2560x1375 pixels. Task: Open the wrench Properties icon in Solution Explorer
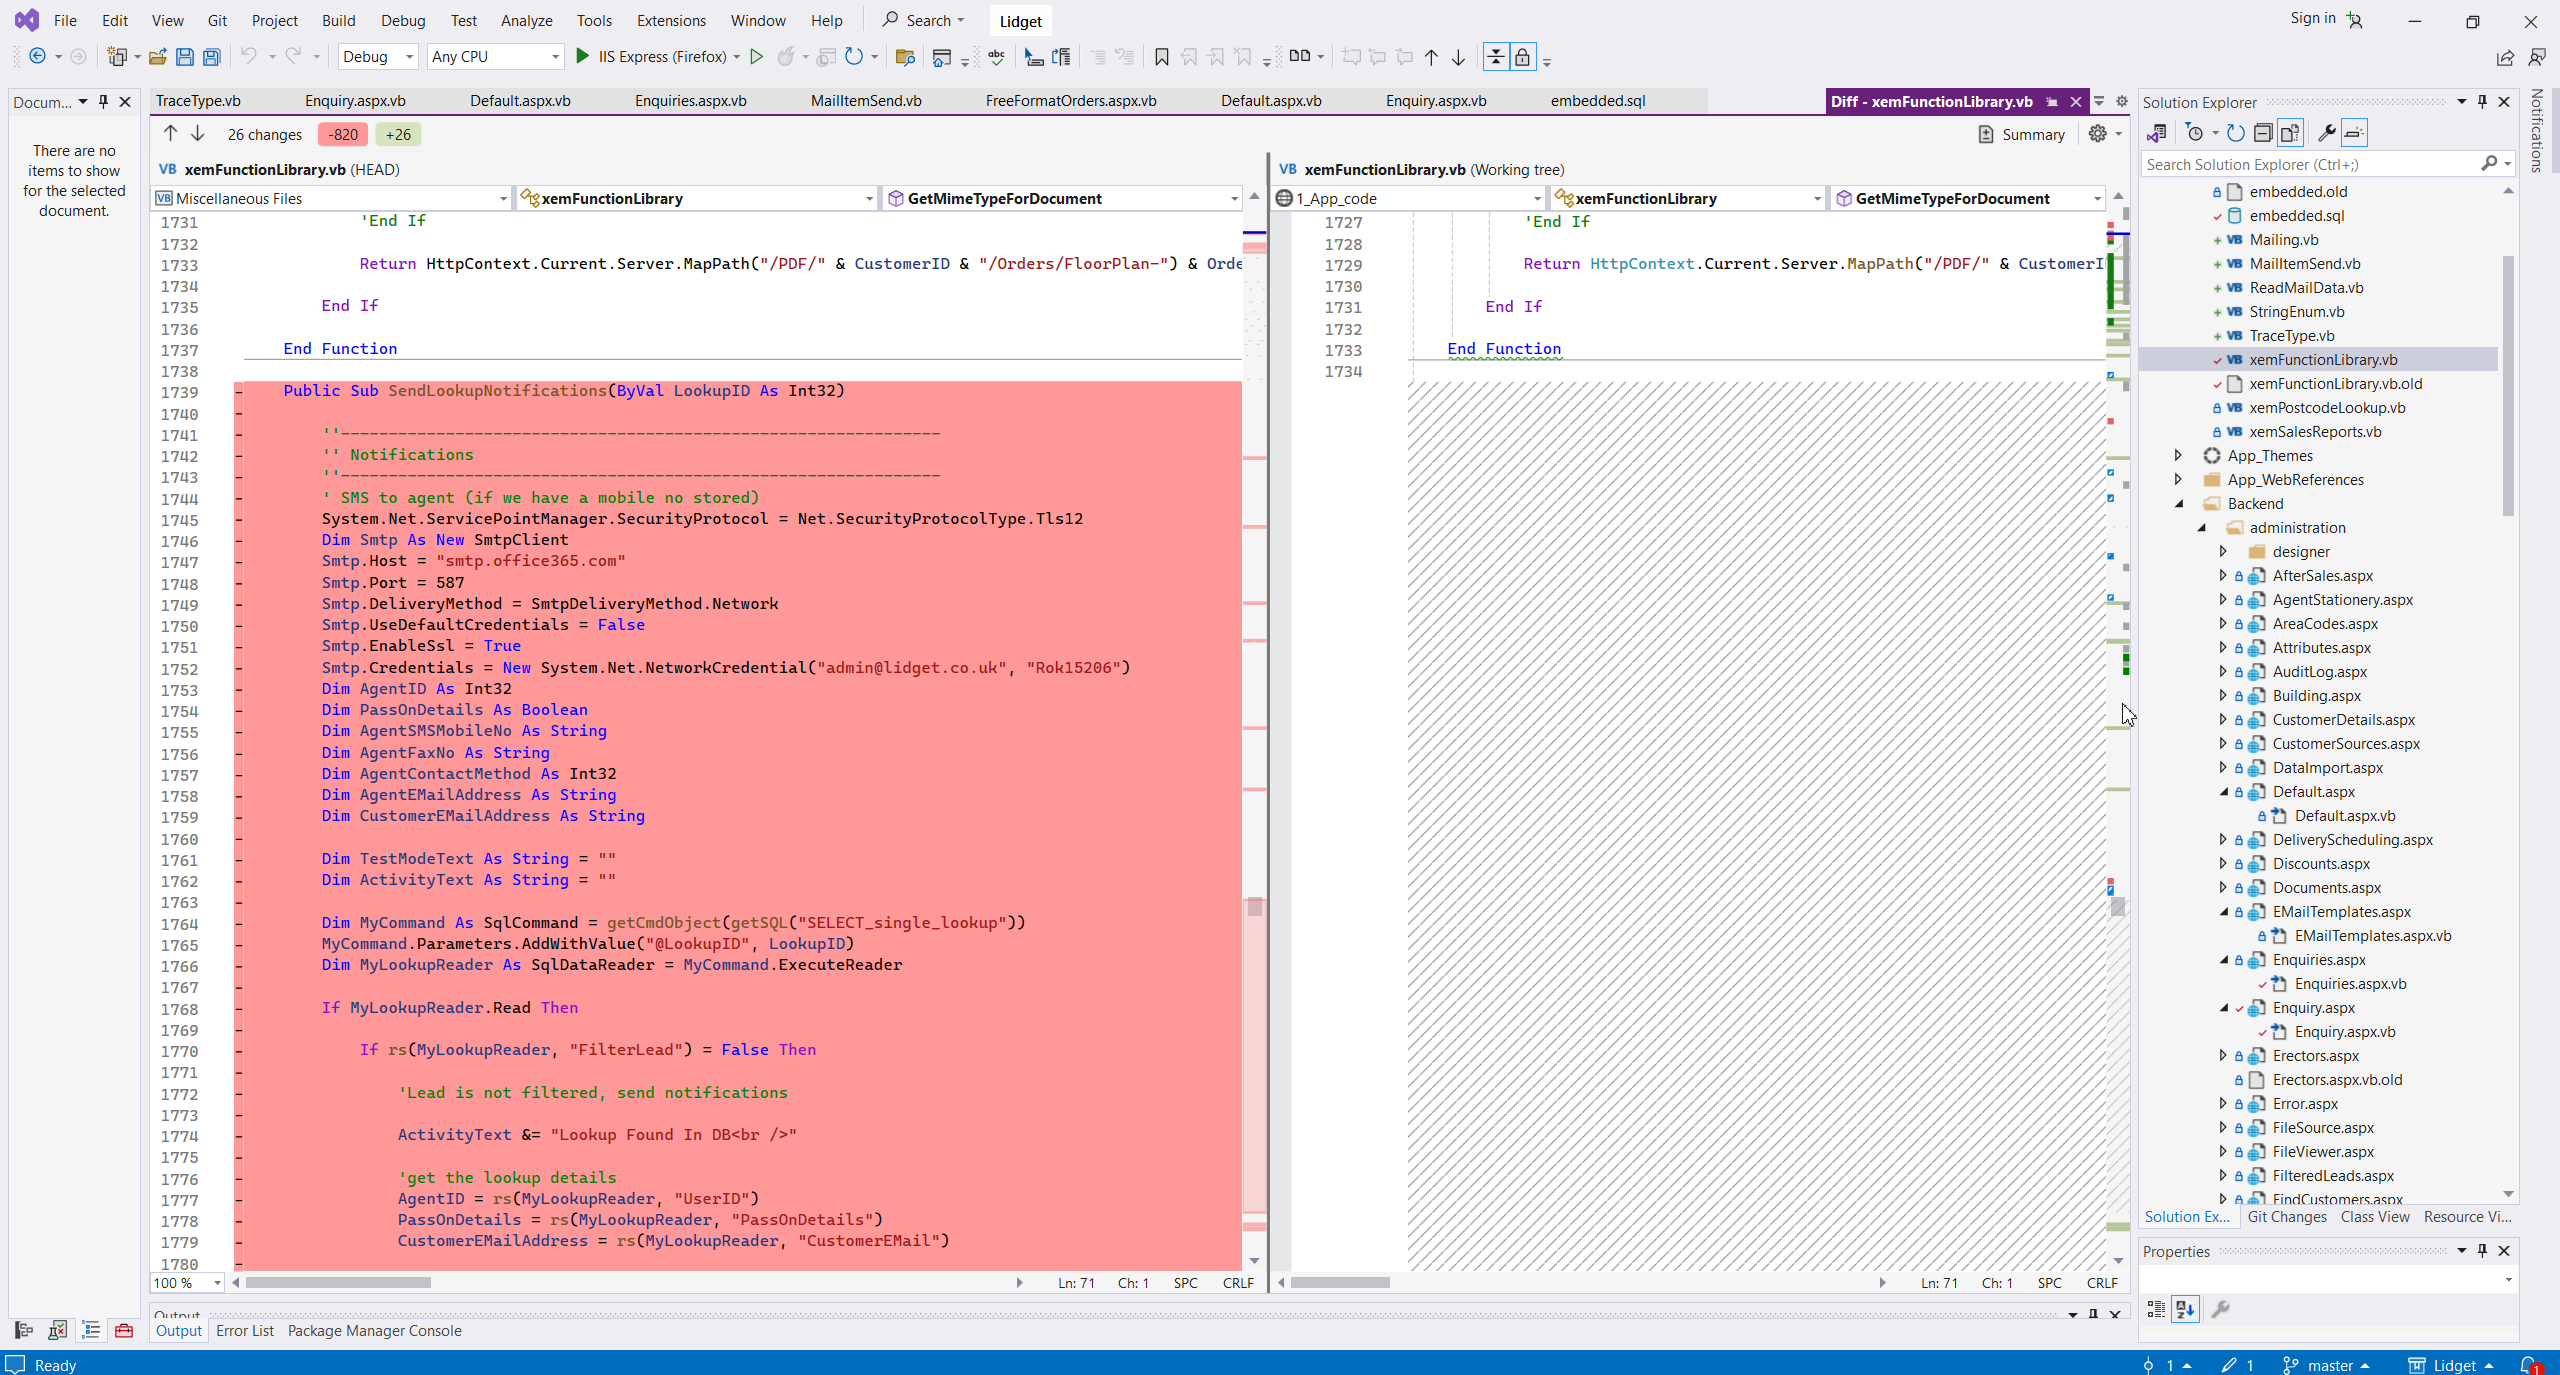tap(2326, 133)
